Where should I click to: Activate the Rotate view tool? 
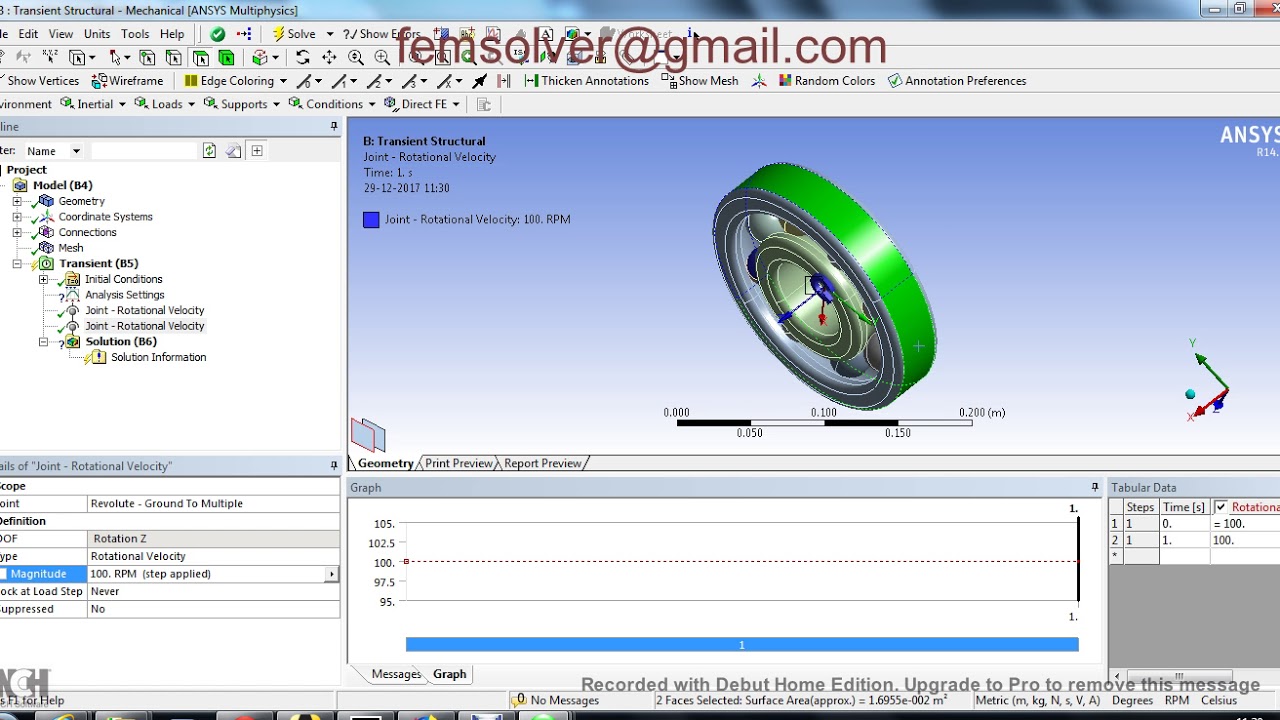pyautogui.click(x=303, y=58)
